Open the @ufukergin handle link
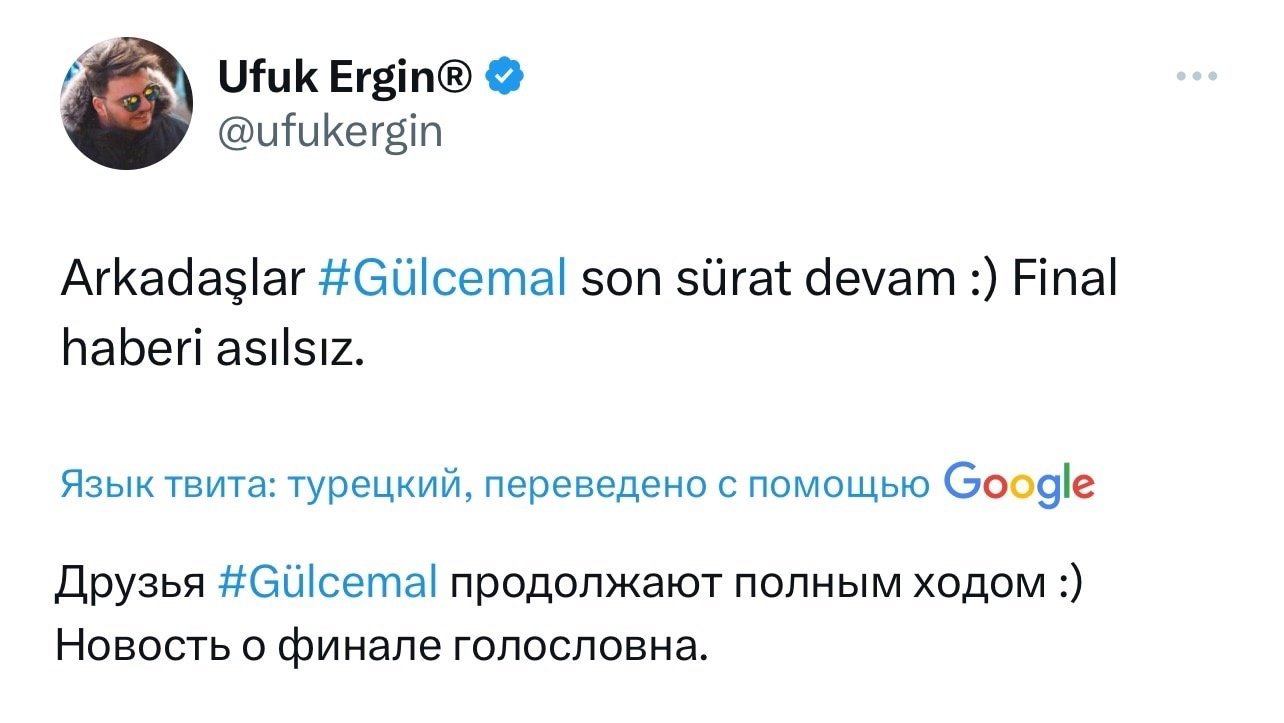The height and width of the screenshot is (723, 1284). pos(330,130)
